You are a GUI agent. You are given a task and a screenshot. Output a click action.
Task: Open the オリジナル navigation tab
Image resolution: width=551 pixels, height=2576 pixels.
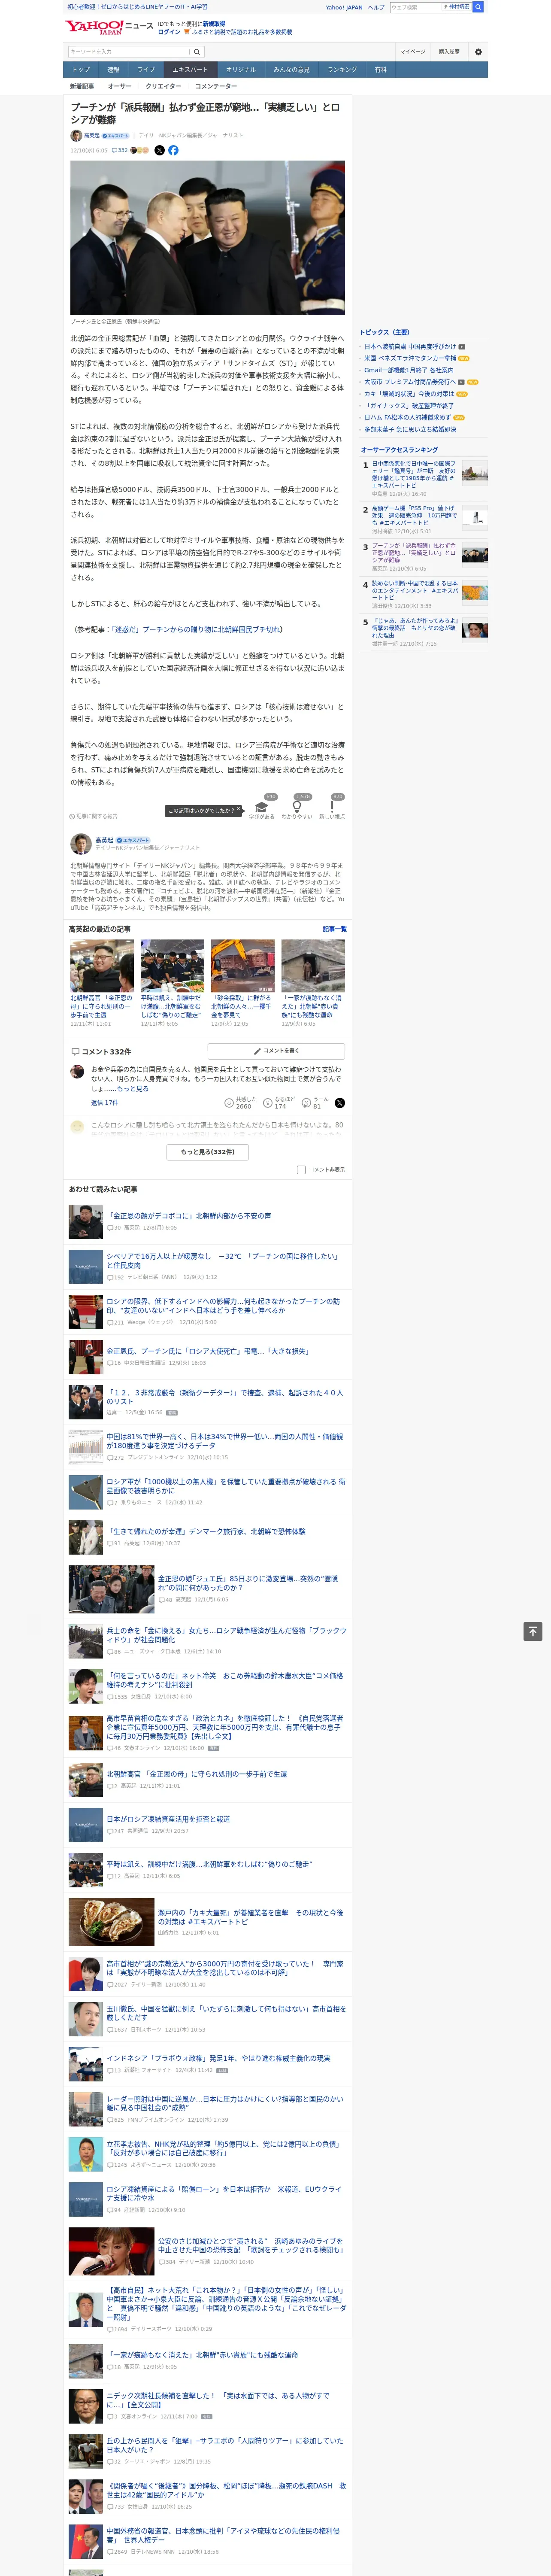pos(241,70)
